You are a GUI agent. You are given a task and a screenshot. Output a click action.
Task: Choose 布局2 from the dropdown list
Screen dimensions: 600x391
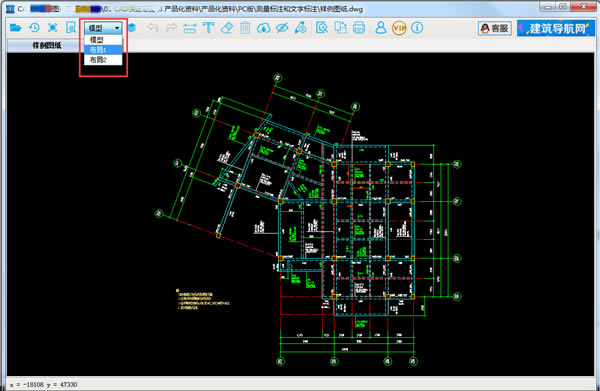[x=103, y=60]
